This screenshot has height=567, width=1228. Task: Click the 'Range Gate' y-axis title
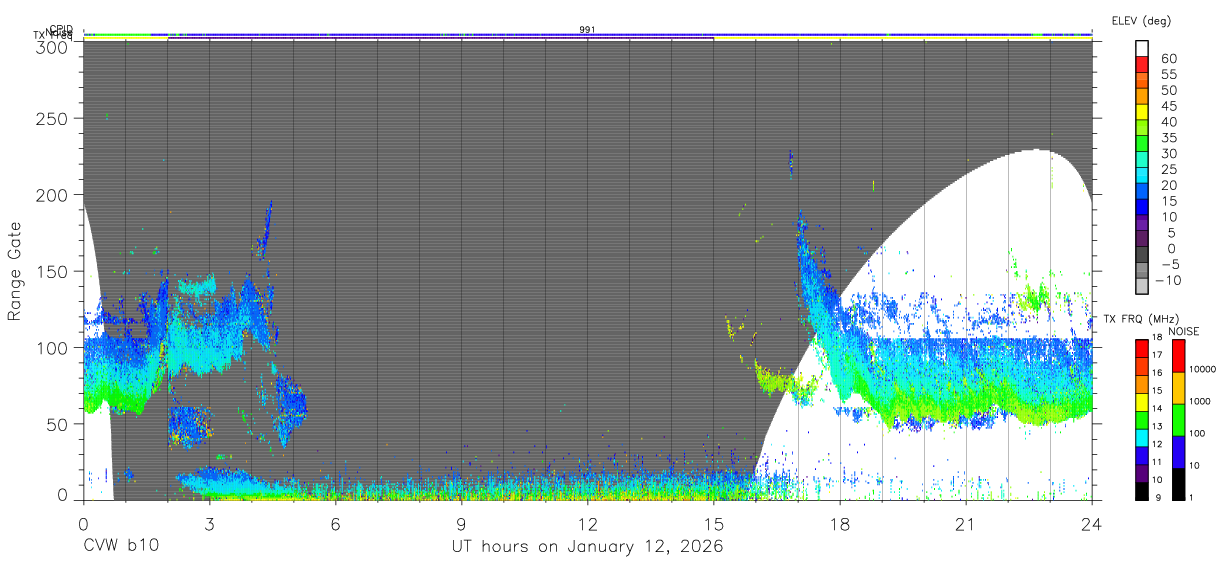(x=15, y=271)
